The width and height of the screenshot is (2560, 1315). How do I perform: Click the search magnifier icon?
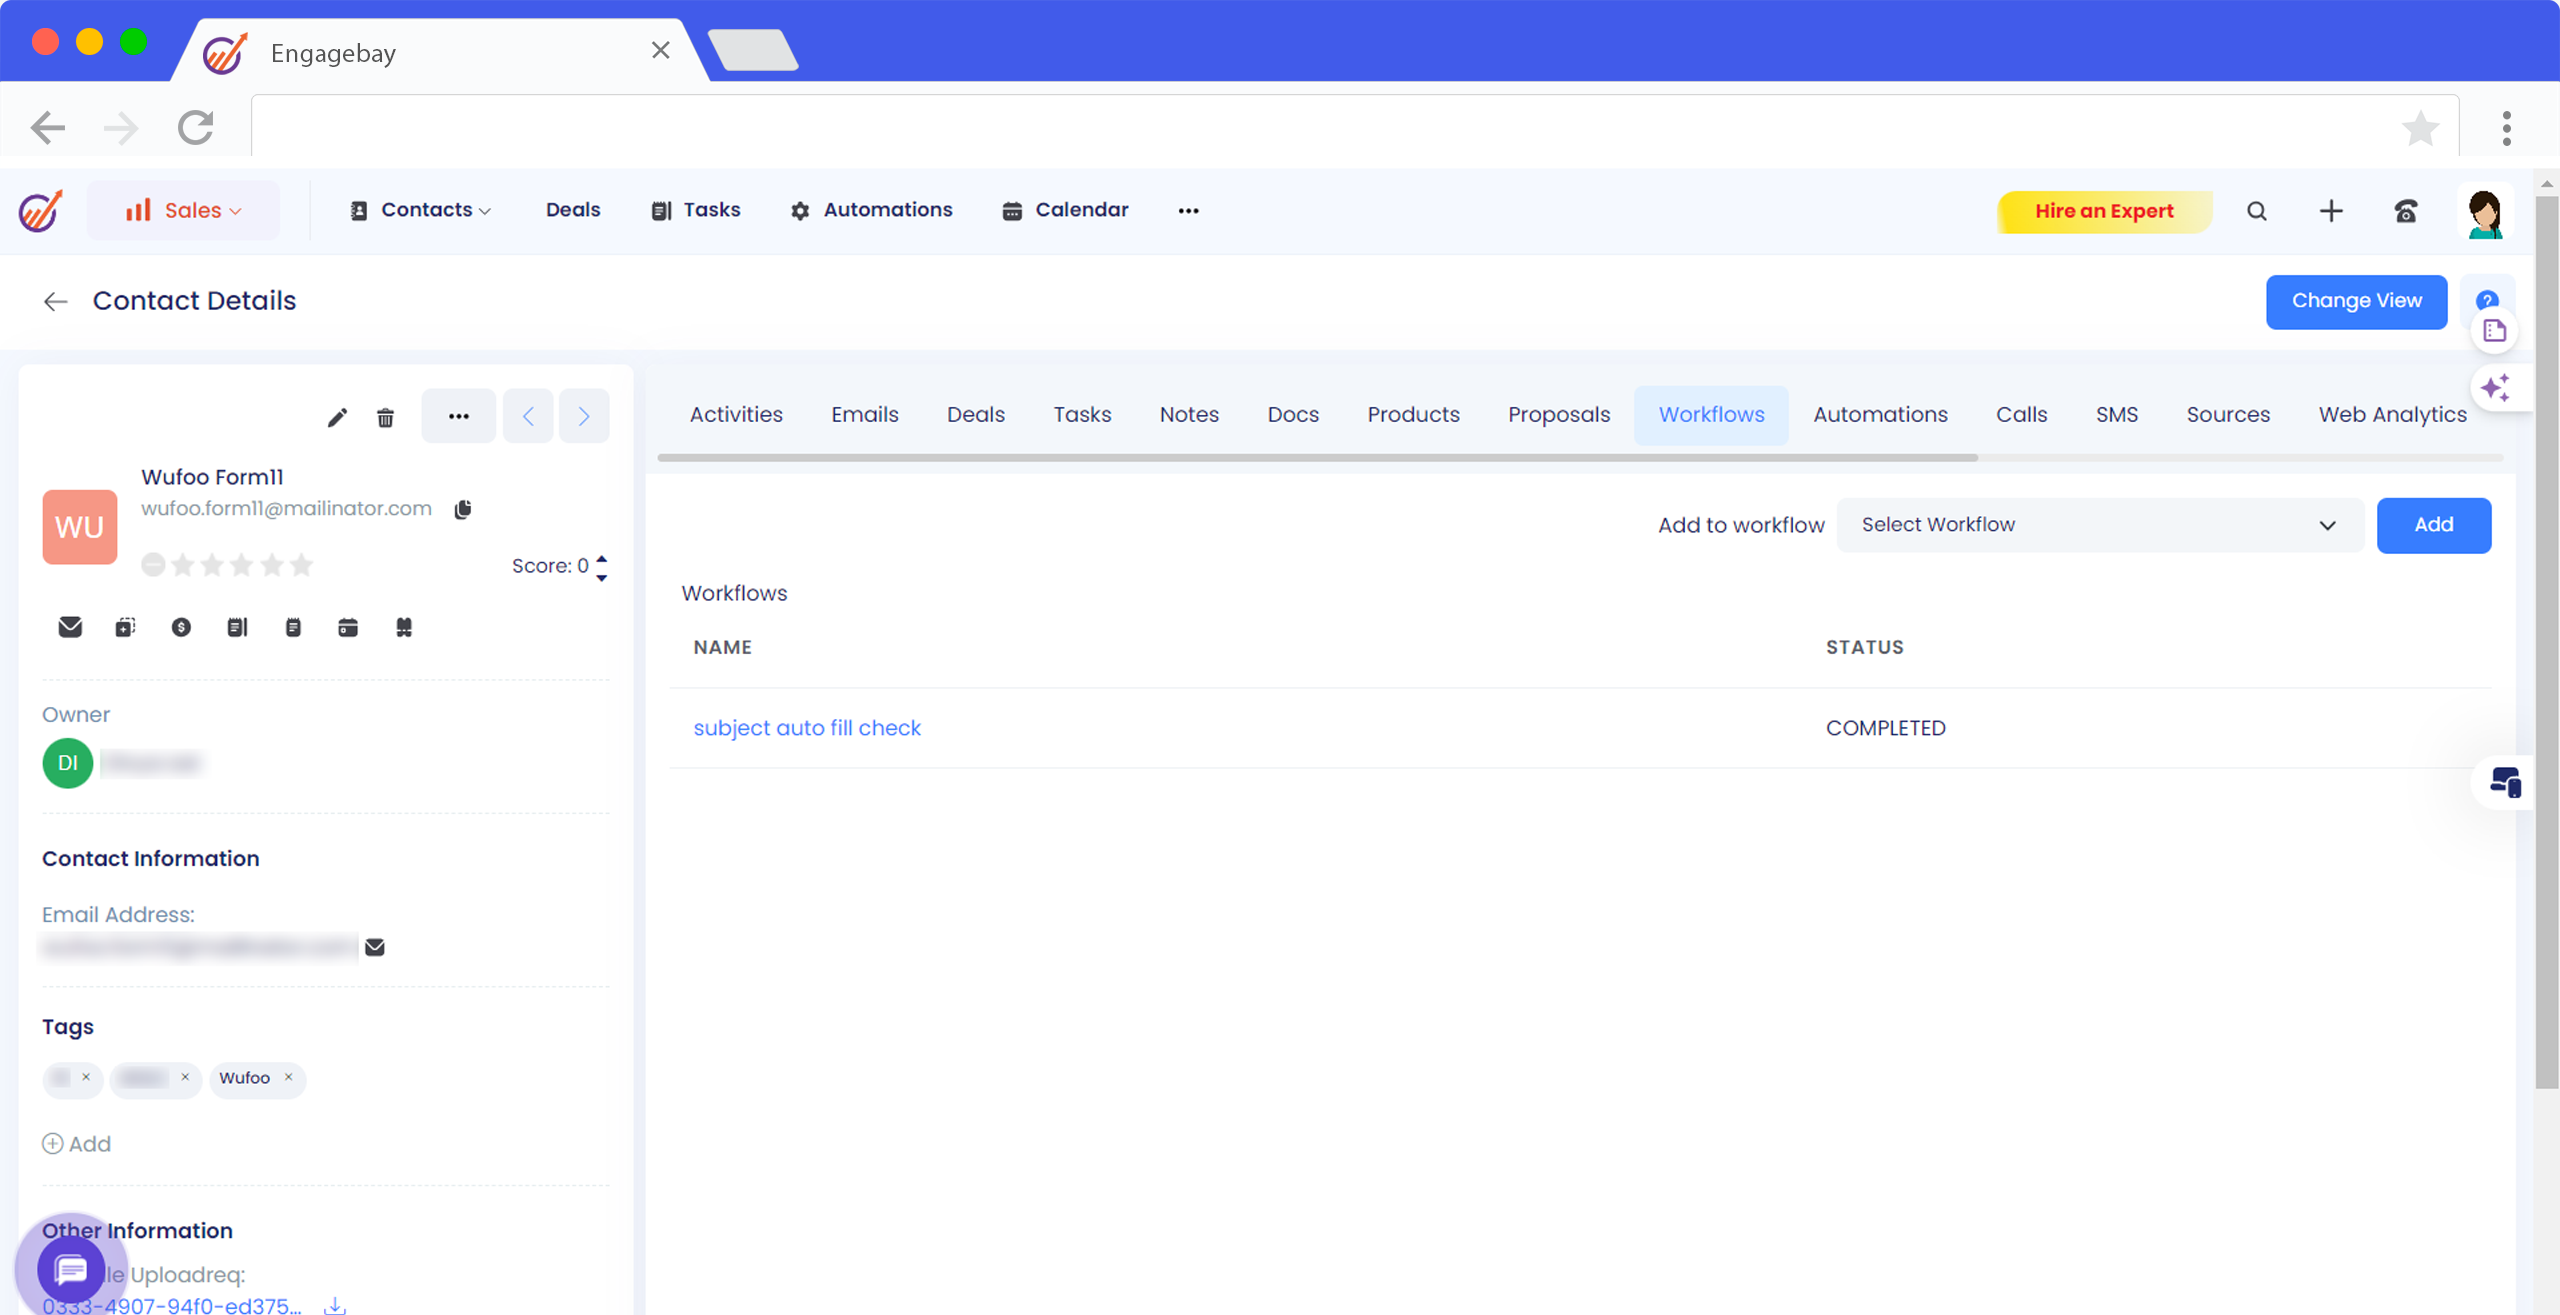2256,211
